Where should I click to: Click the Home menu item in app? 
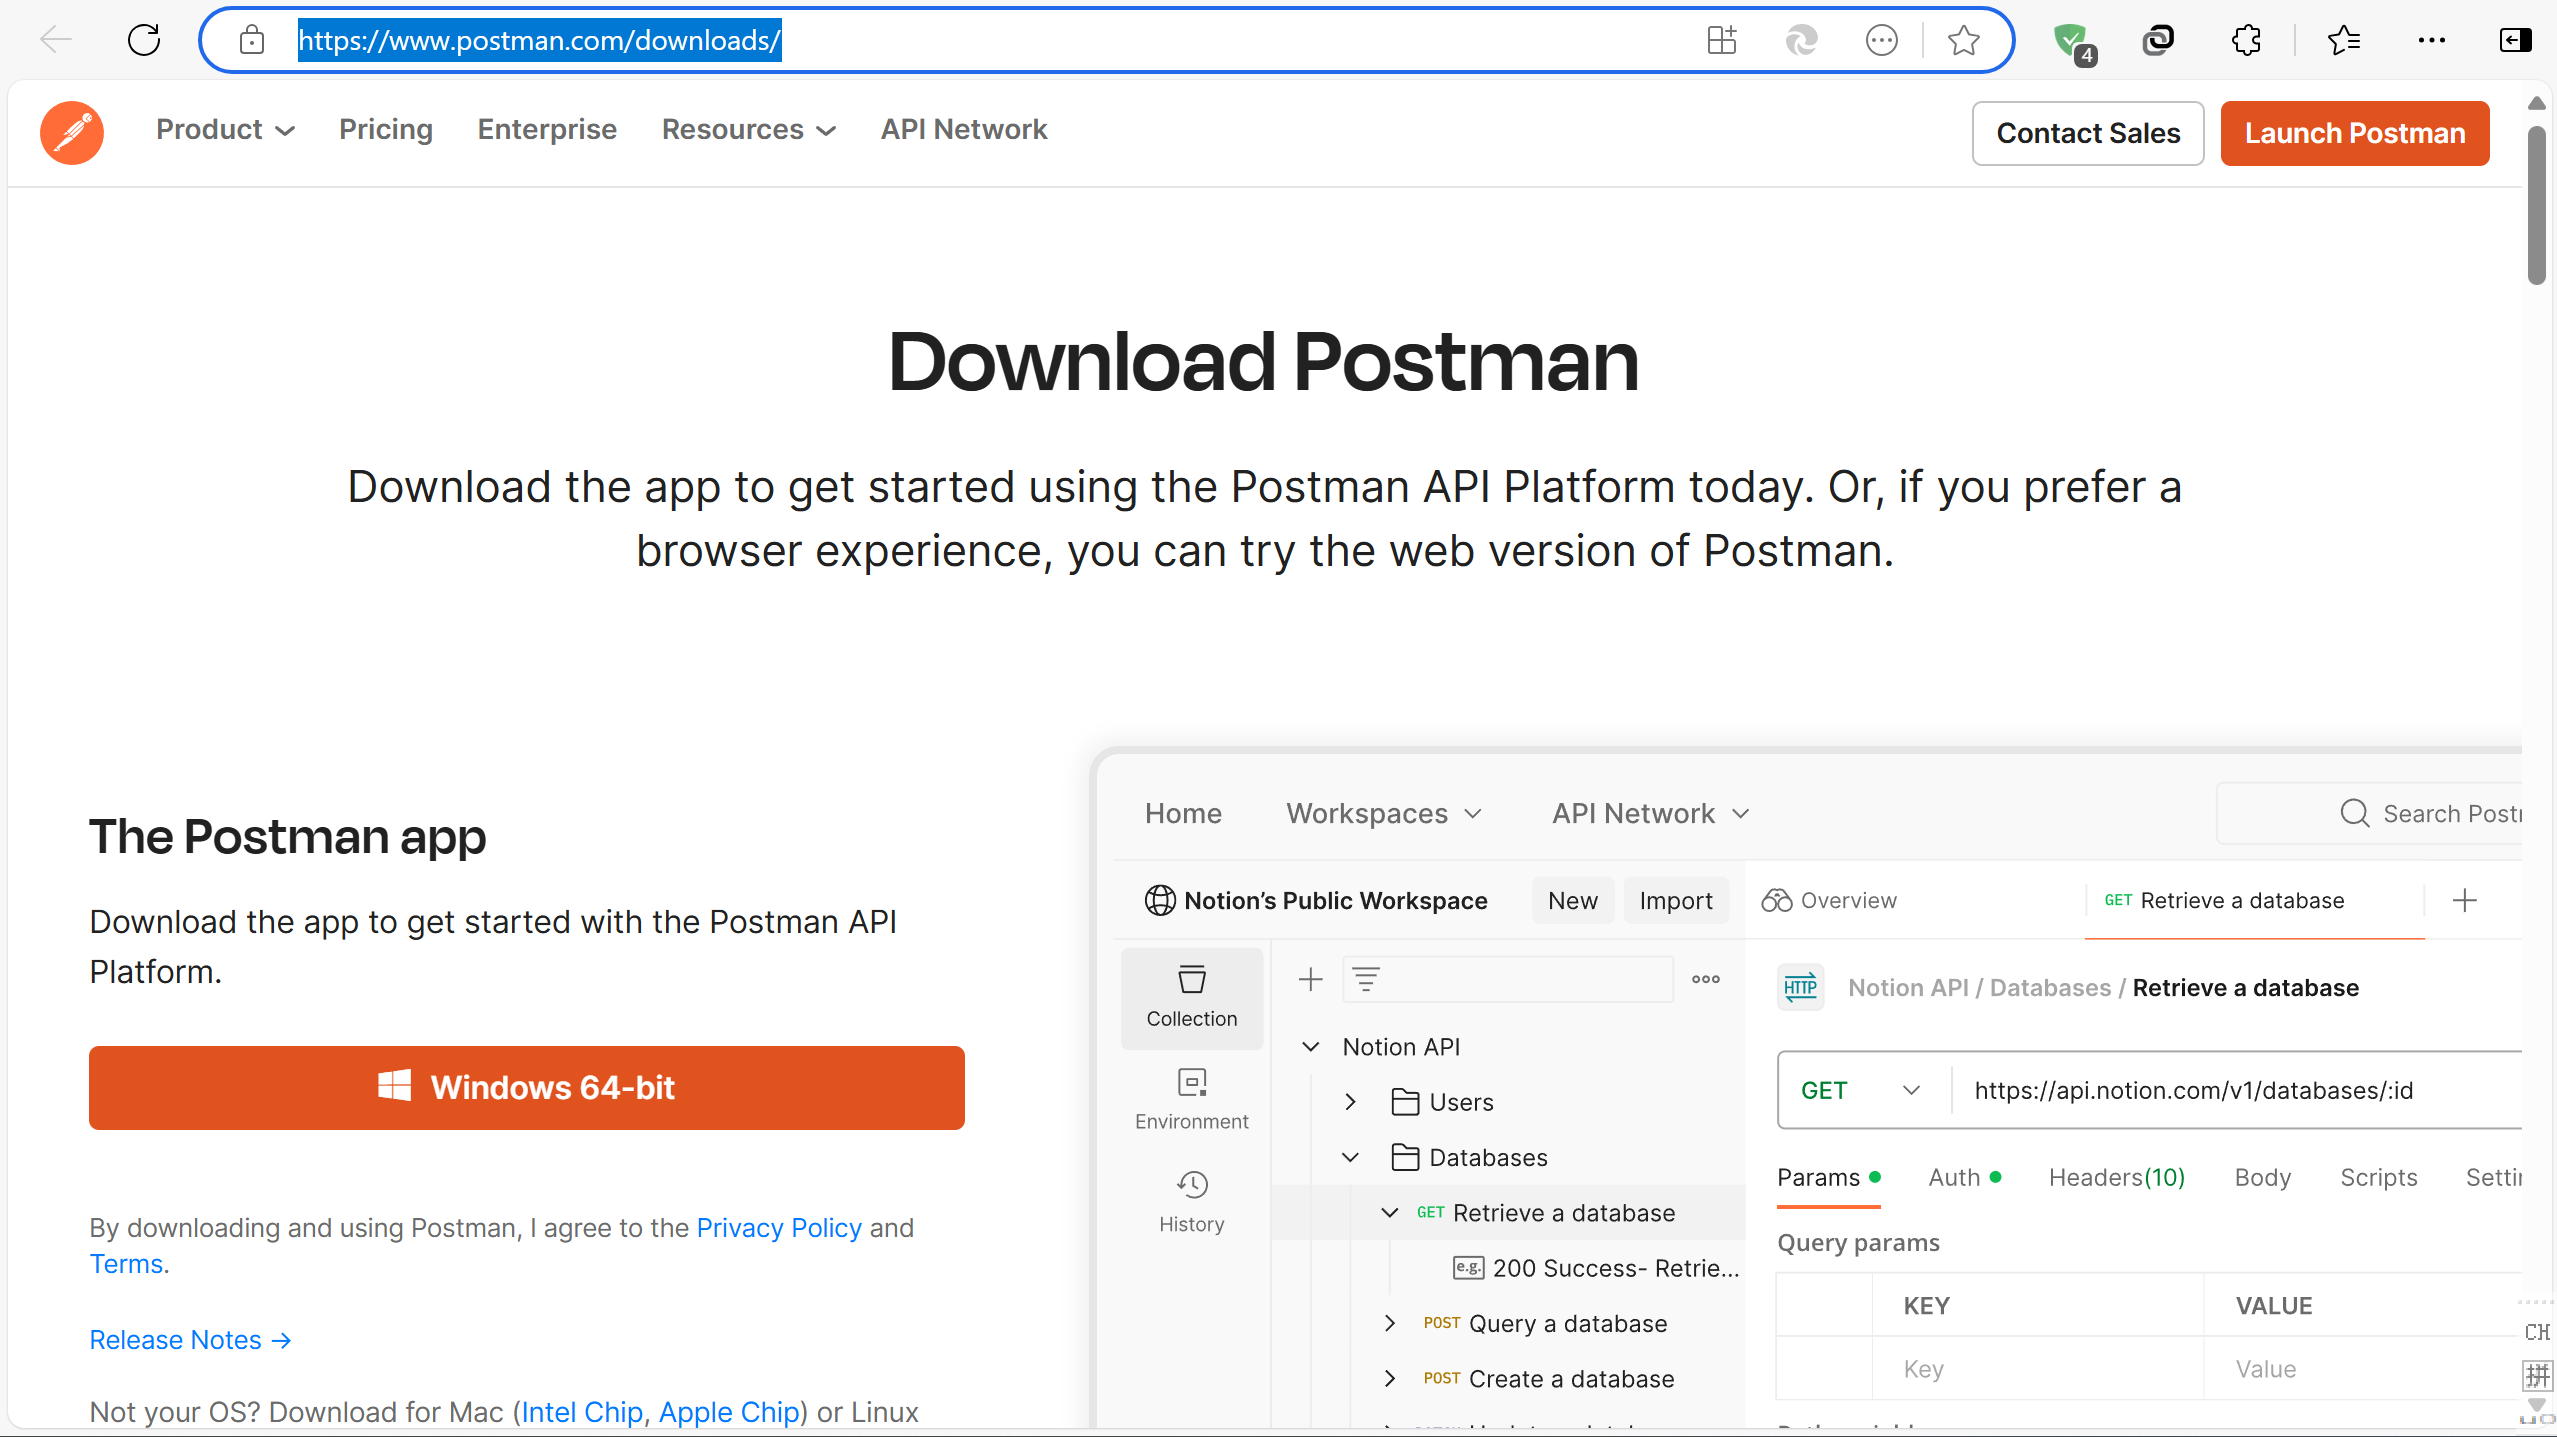(x=1183, y=813)
